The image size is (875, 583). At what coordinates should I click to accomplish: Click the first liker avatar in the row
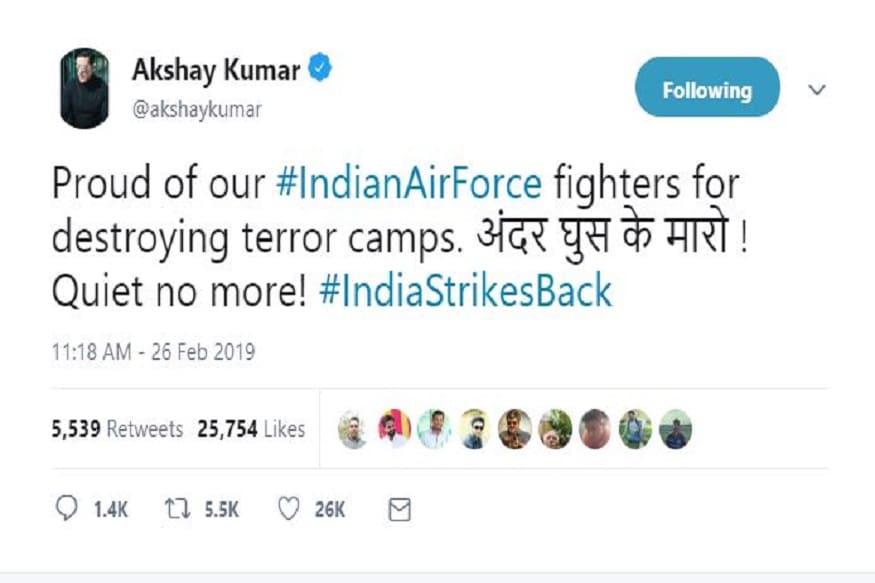pyautogui.click(x=353, y=429)
